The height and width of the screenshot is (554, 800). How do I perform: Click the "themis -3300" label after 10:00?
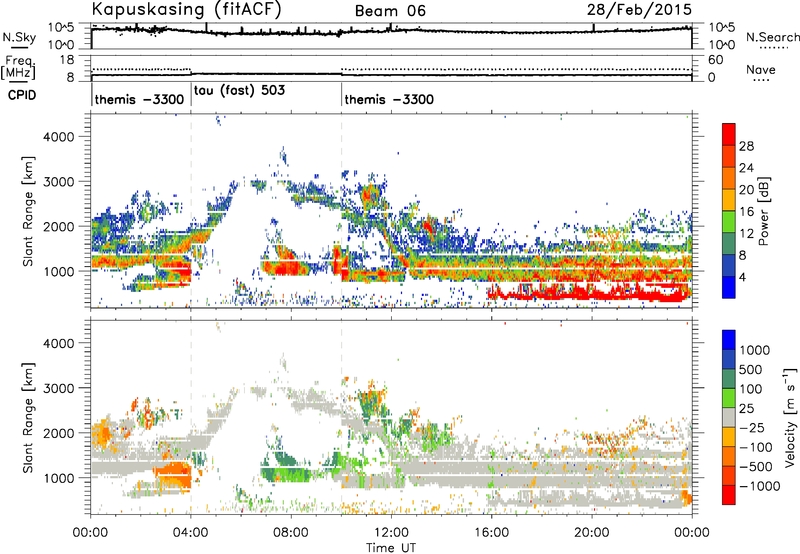click(389, 99)
